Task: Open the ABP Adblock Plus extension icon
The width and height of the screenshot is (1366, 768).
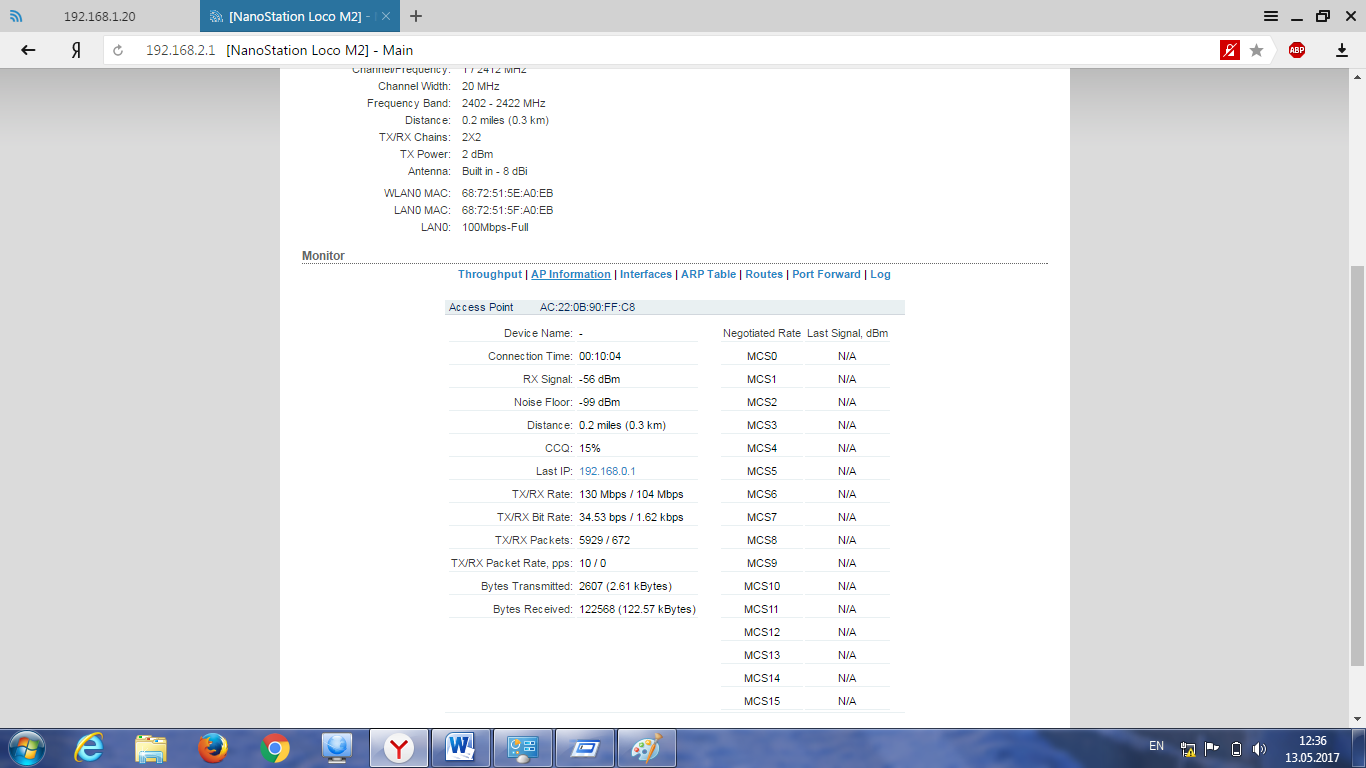Action: (1297, 50)
